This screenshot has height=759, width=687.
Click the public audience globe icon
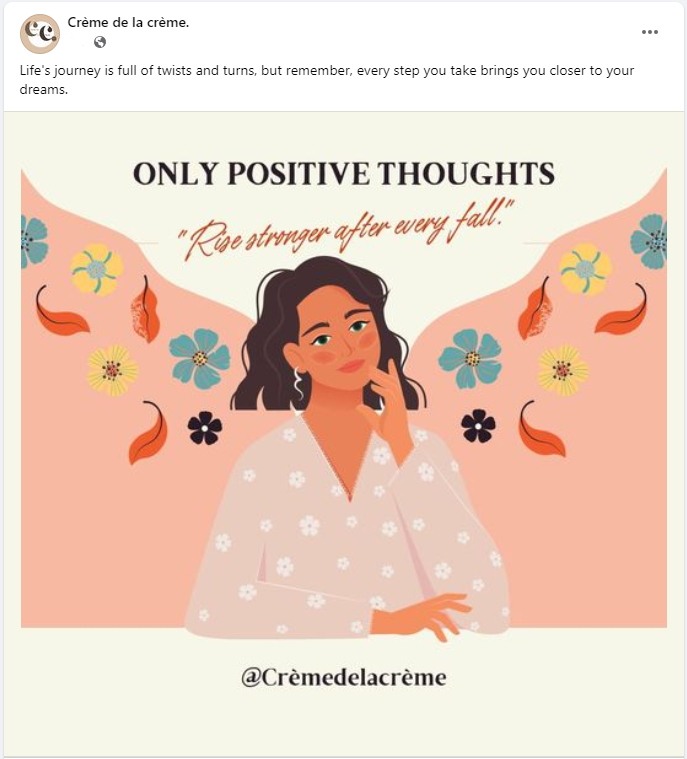[x=100, y=42]
